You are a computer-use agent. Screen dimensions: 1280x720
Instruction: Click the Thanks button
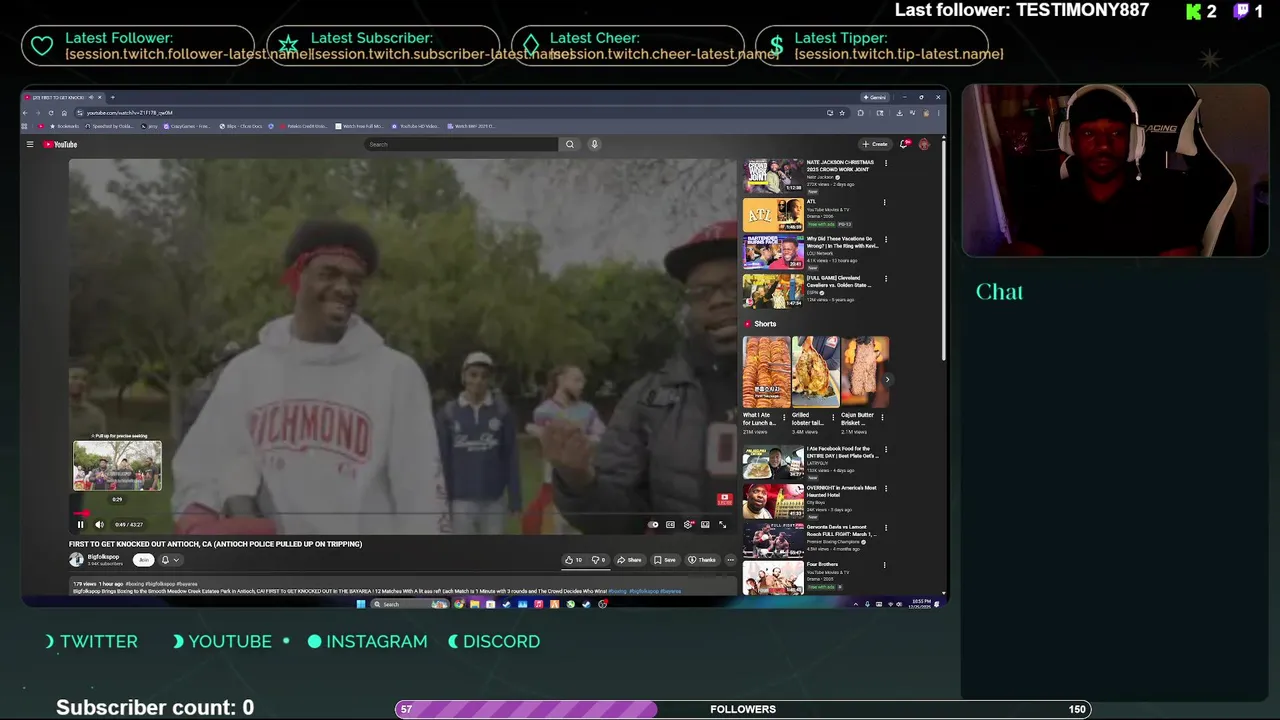coord(702,560)
